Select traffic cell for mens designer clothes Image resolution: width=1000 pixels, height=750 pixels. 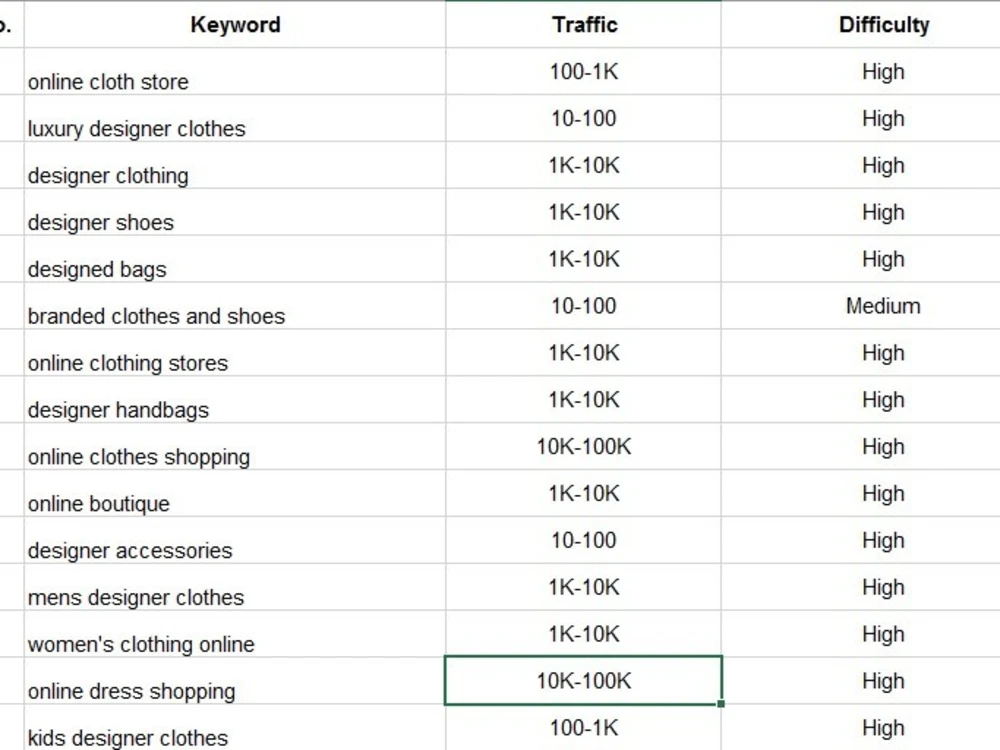[x=584, y=587]
